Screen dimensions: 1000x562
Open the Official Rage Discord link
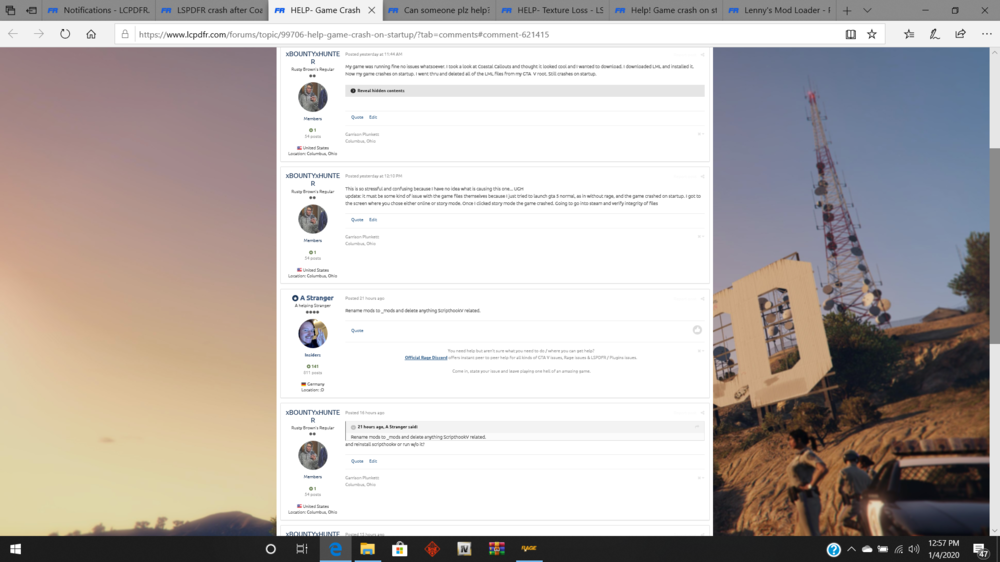426,358
